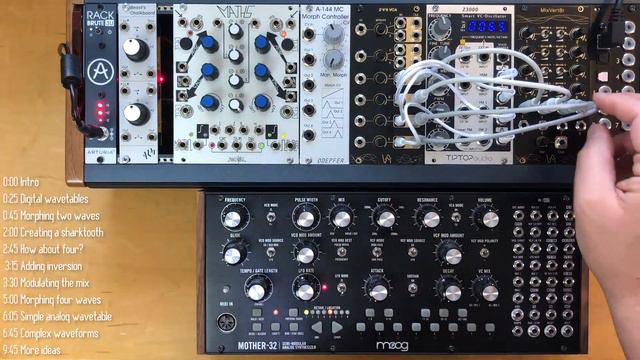Select 6:05 Simple analog wavetable chapter
Viewport: 640px width, 360px height.
[x=57, y=316]
